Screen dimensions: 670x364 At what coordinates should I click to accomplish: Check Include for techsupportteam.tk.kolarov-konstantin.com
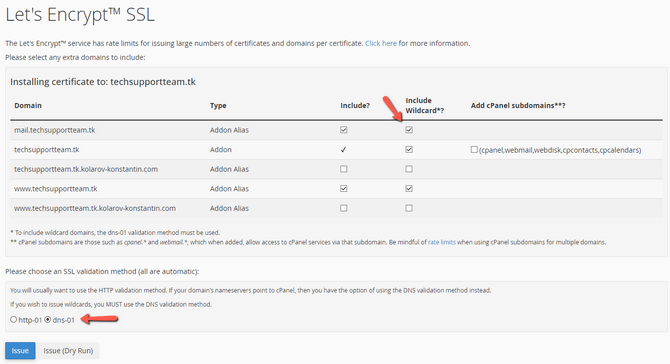pos(344,169)
